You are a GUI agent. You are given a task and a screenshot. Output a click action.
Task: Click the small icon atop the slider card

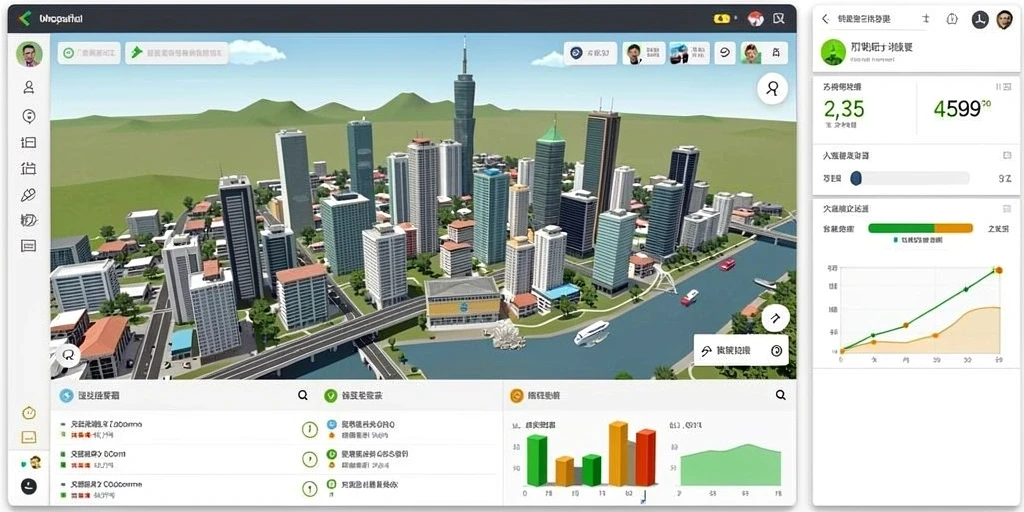coord(1006,156)
